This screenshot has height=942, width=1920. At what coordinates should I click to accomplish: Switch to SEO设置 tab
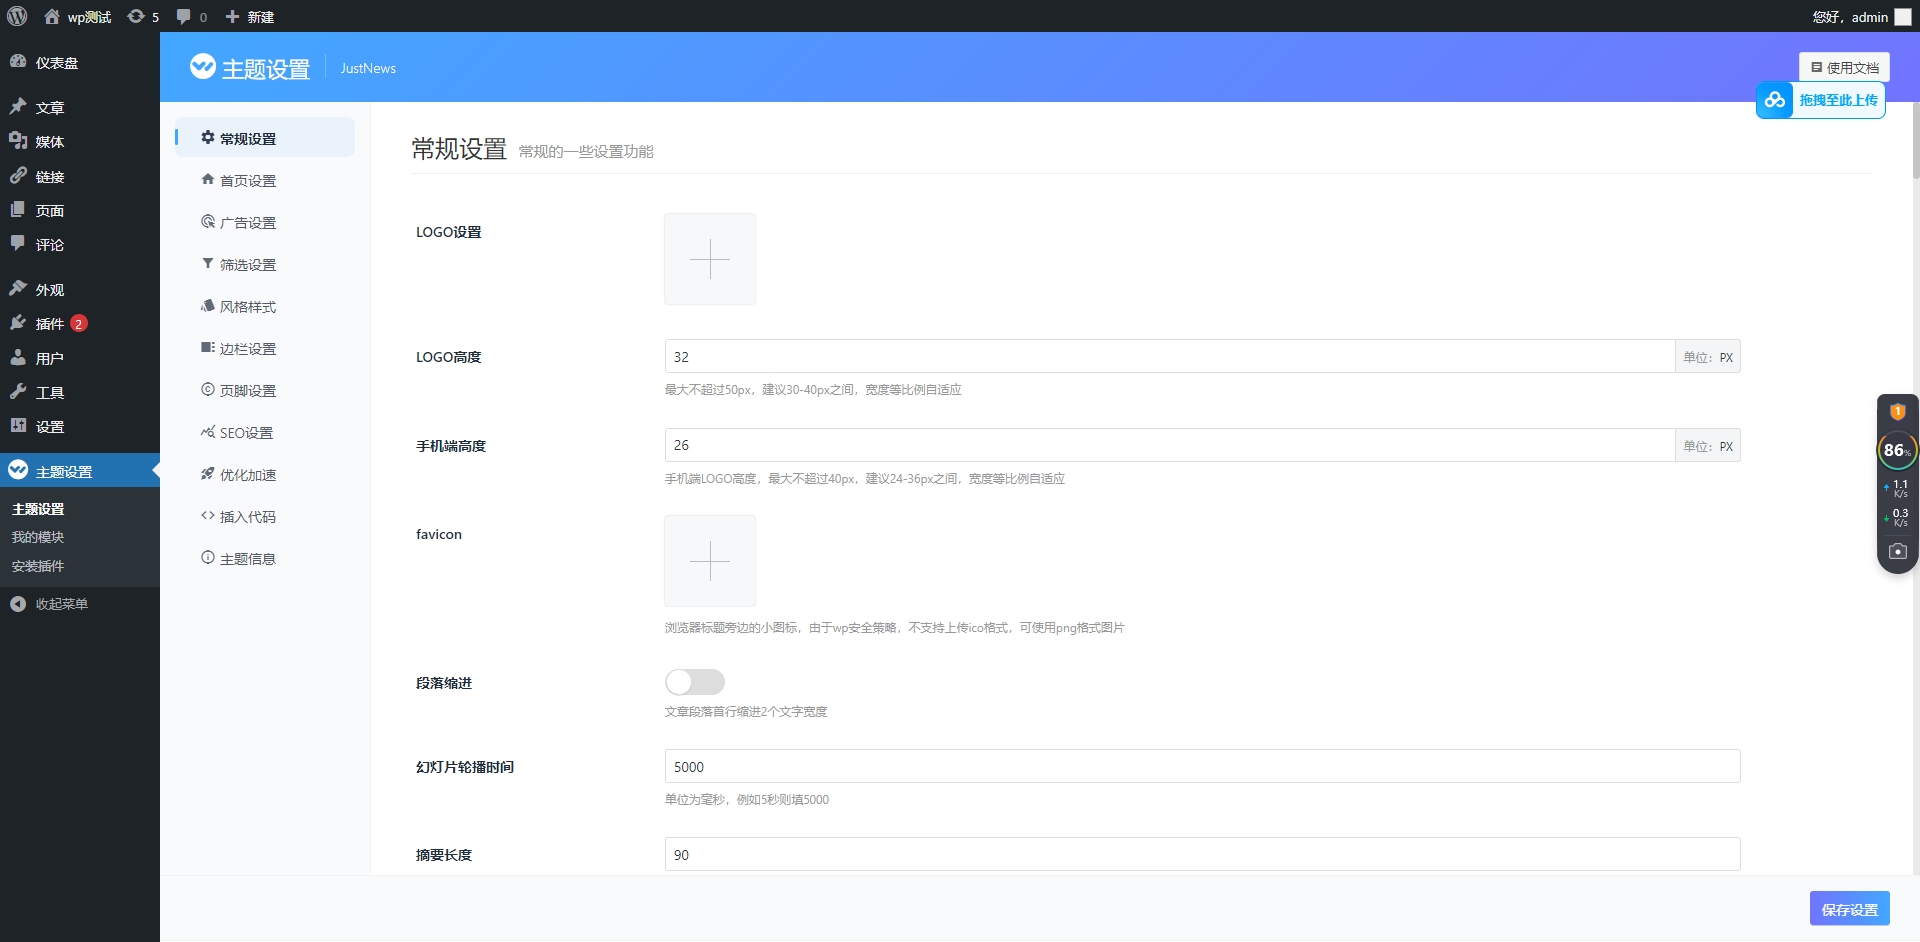[x=265, y=432]
